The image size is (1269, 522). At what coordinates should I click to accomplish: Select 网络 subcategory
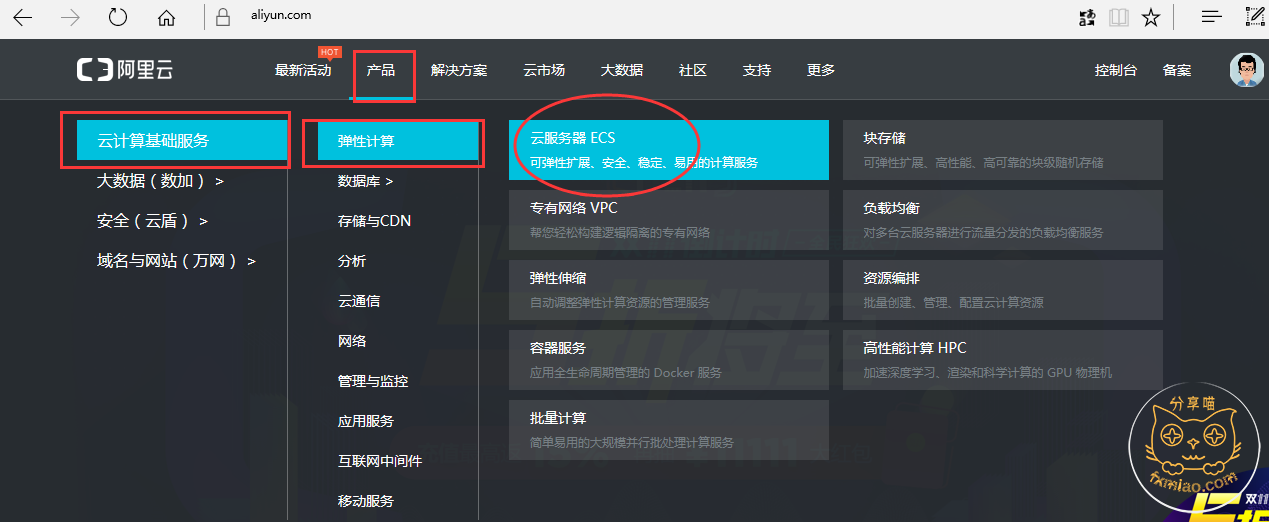point(352,341)
